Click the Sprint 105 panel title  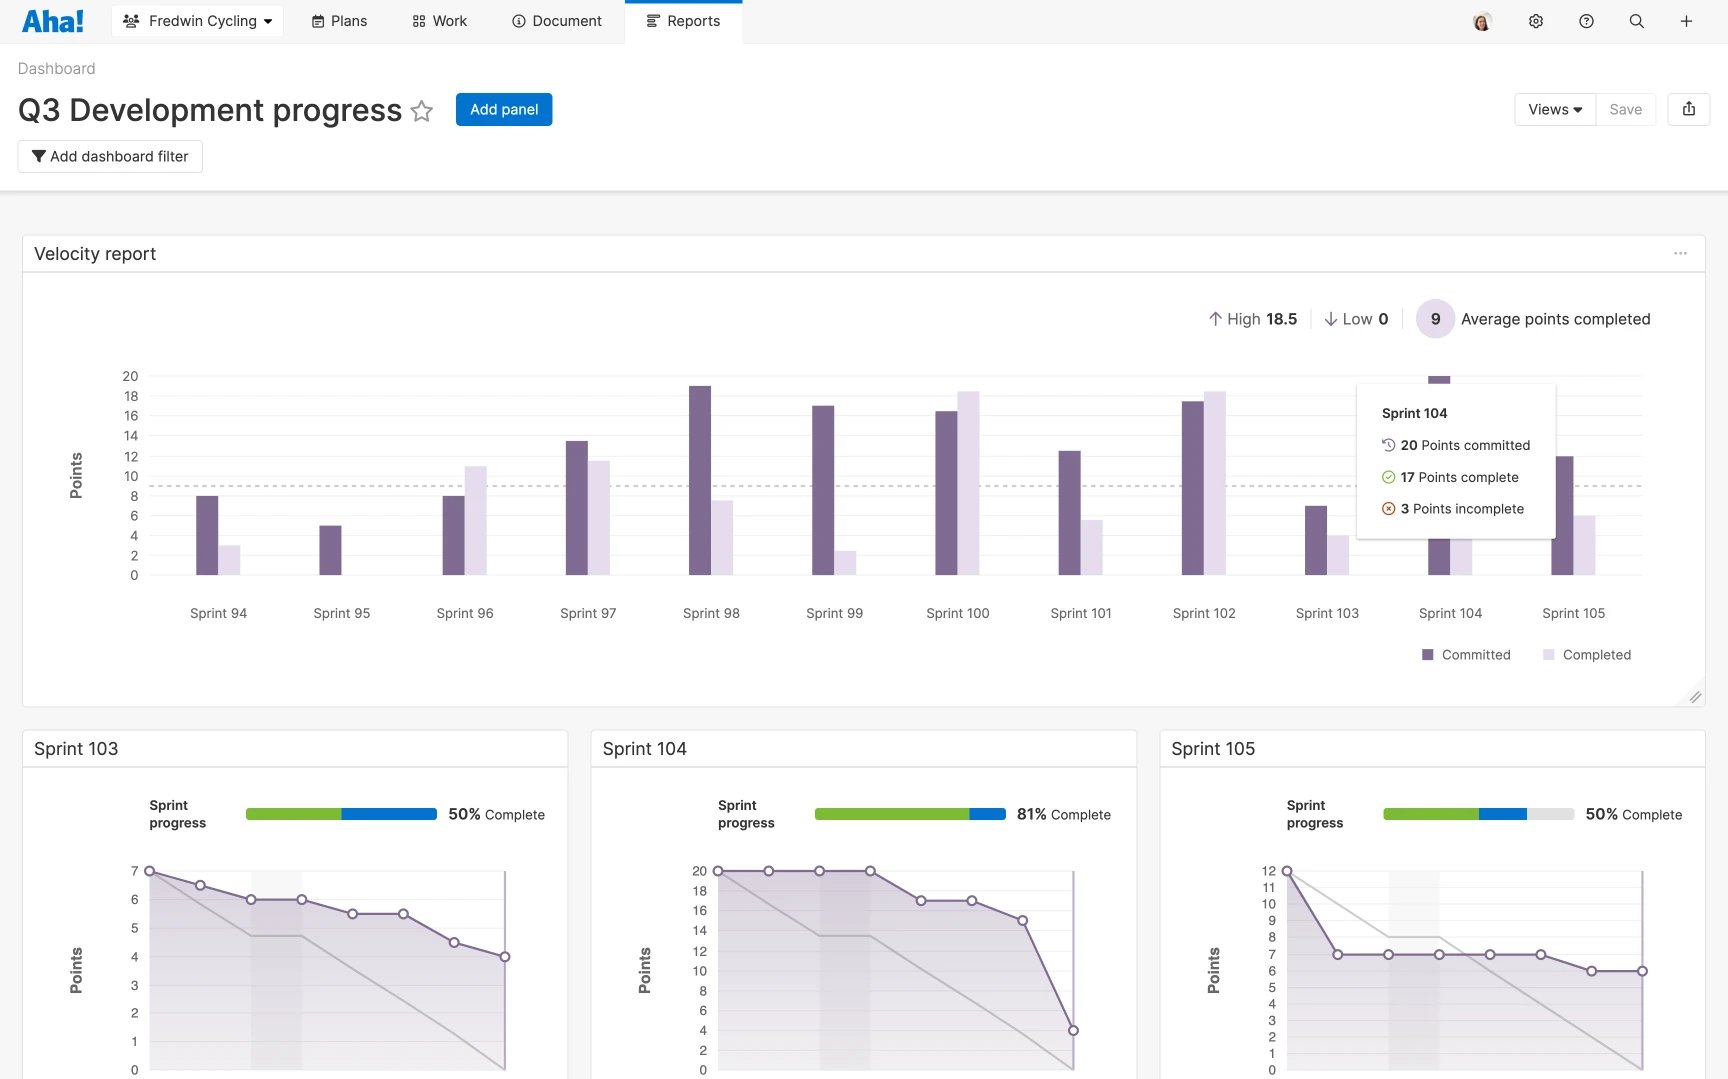click(1213, 749)
